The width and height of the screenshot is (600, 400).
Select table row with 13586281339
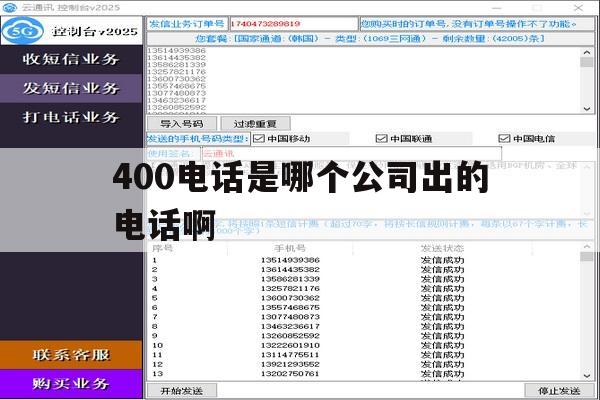pos(364,279)
